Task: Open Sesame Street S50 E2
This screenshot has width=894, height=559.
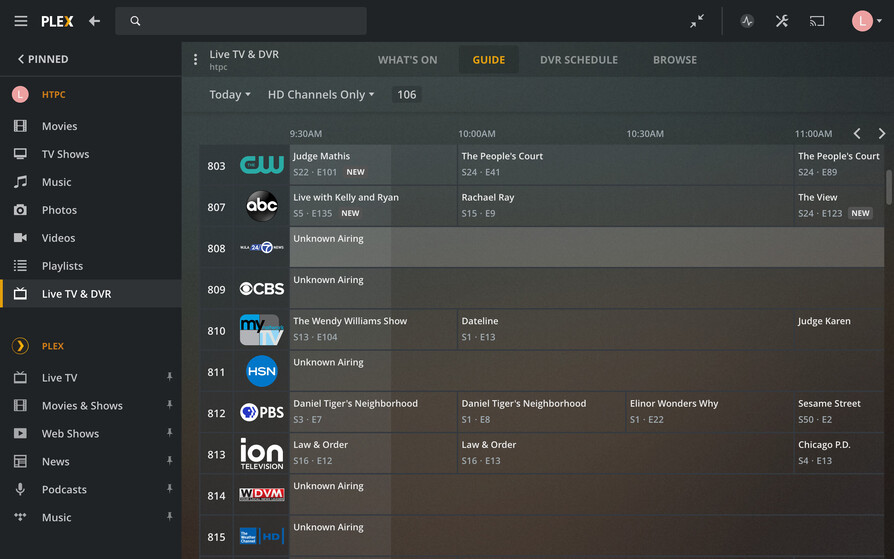Action: tap(839, 412)
